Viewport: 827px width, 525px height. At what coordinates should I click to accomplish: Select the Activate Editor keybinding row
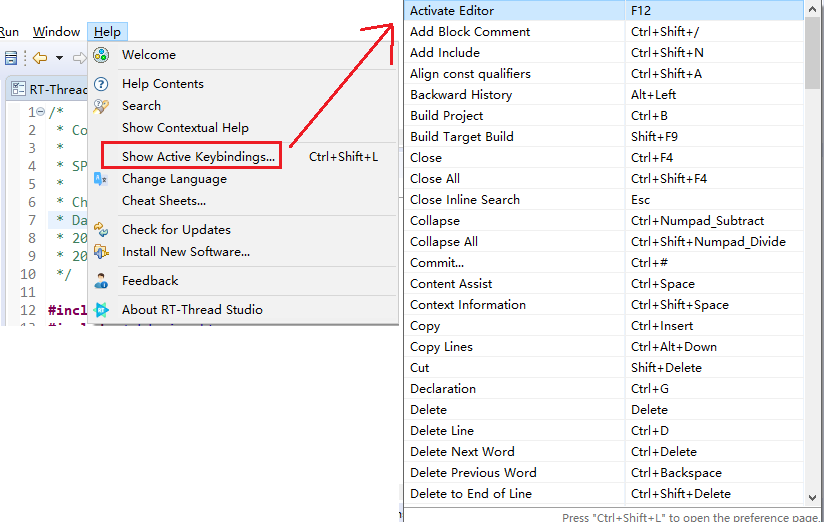[604, 11]
